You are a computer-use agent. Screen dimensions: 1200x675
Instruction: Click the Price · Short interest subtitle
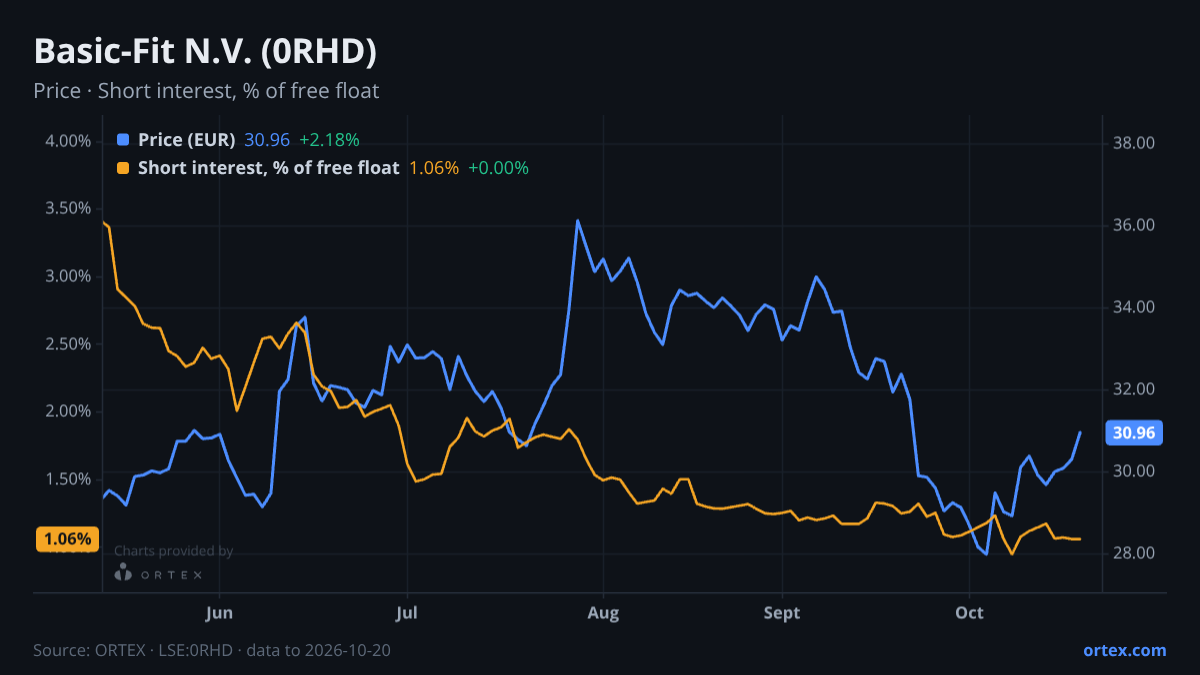coord(206,91)
